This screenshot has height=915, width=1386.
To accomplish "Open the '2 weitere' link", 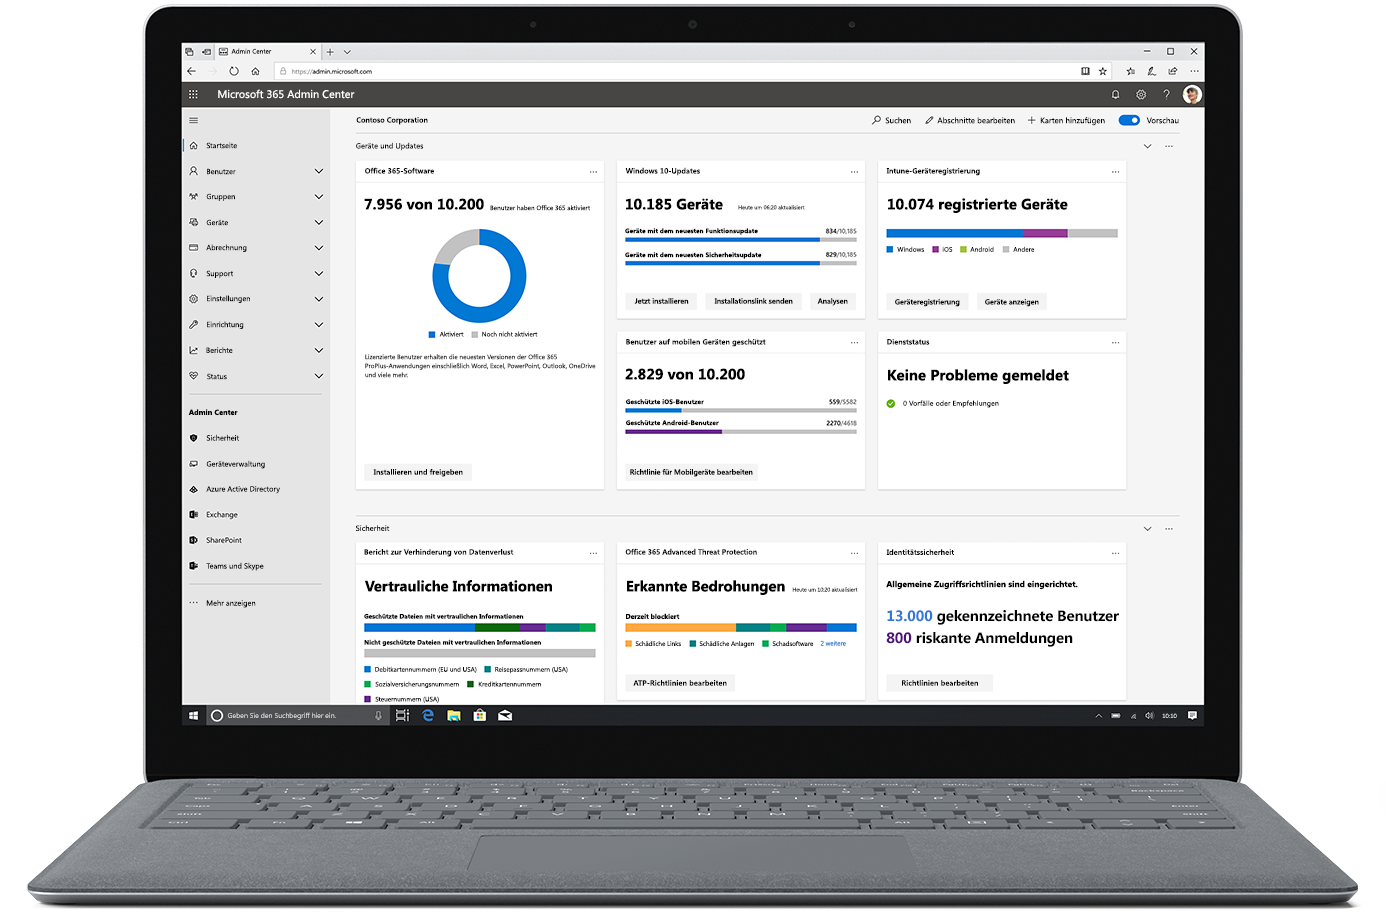I will tap(833, 644).
